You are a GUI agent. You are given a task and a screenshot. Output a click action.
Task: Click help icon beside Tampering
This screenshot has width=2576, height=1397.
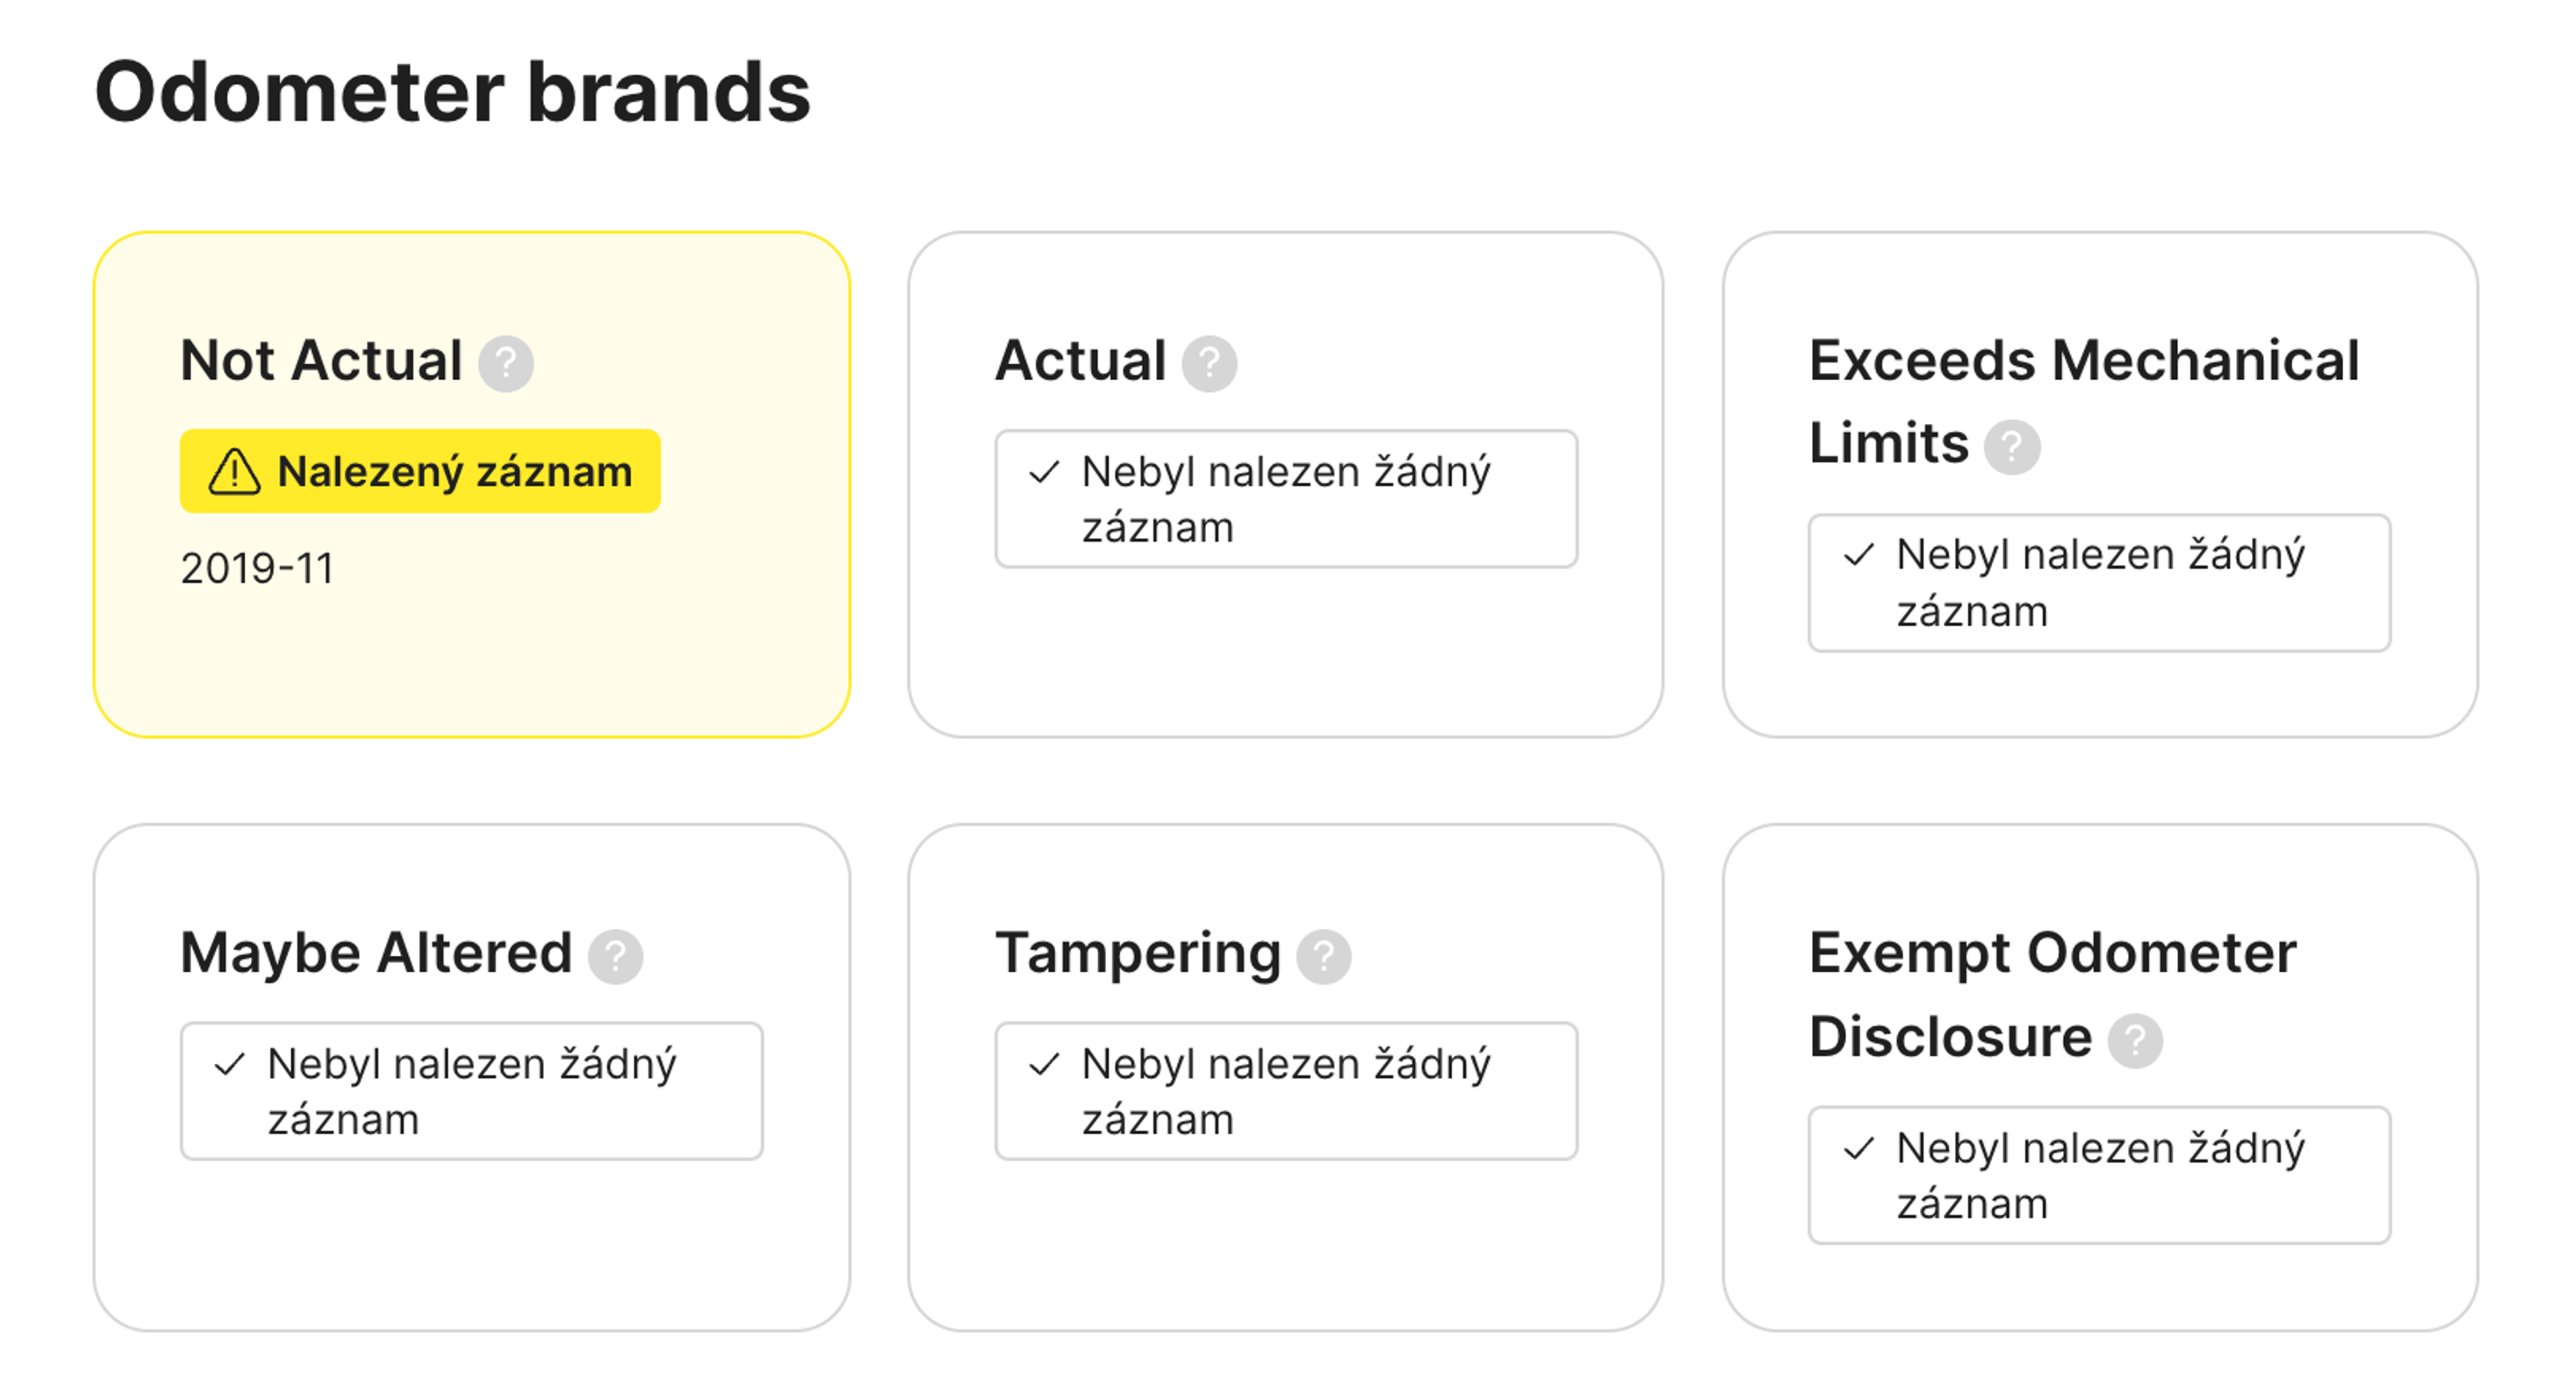click(x=1323, y=956)
